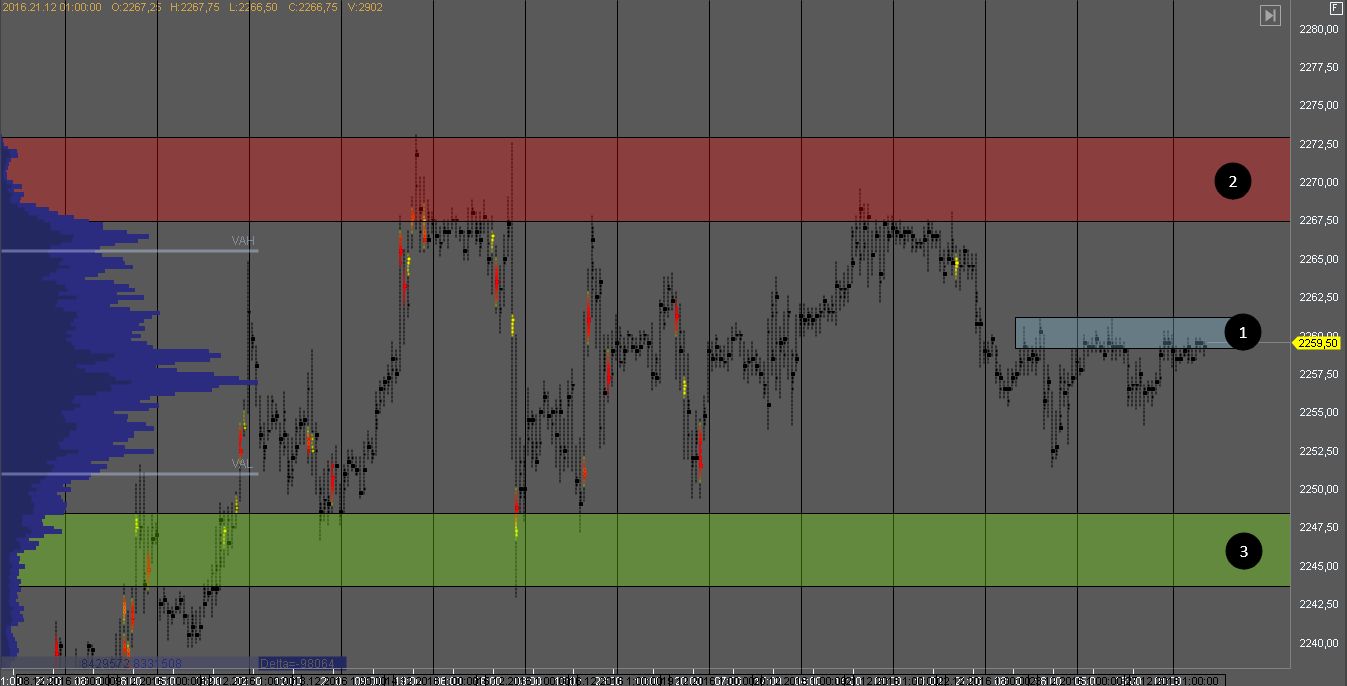Image resolution: width=1347 pixels, height=686 pixels.
Task: Click the 2240,00 price axis label
Action: pos(1319,643)
